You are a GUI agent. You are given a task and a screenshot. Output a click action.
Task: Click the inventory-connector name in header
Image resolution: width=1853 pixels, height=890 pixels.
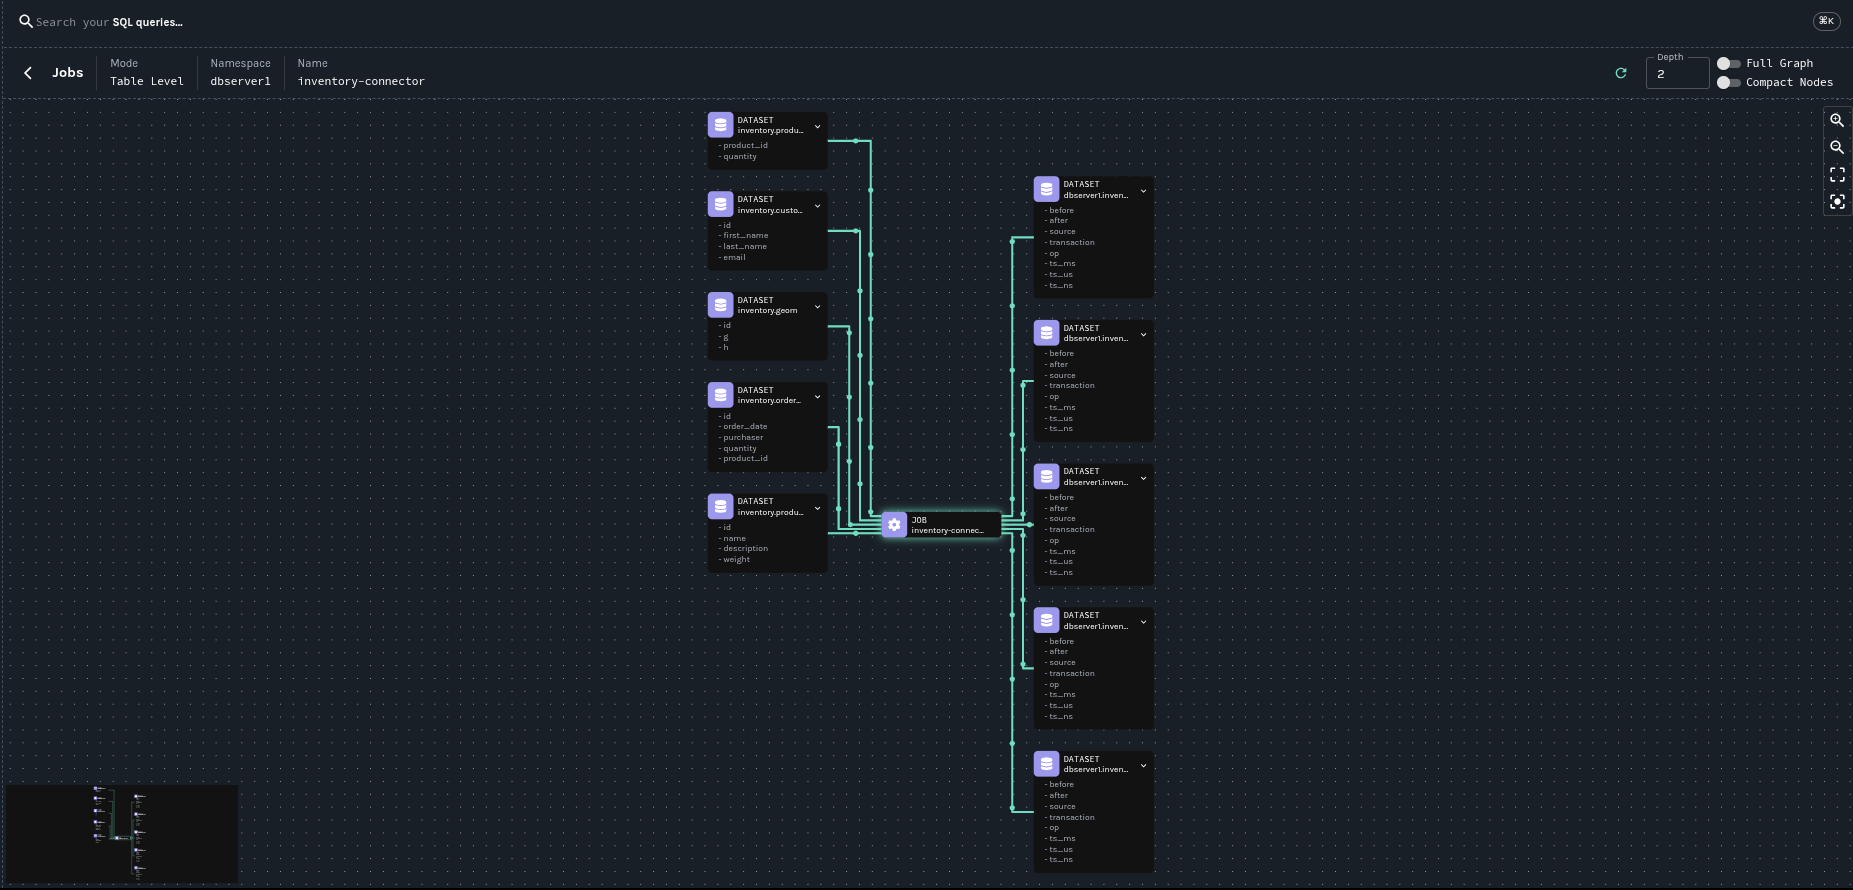(361, 81)
